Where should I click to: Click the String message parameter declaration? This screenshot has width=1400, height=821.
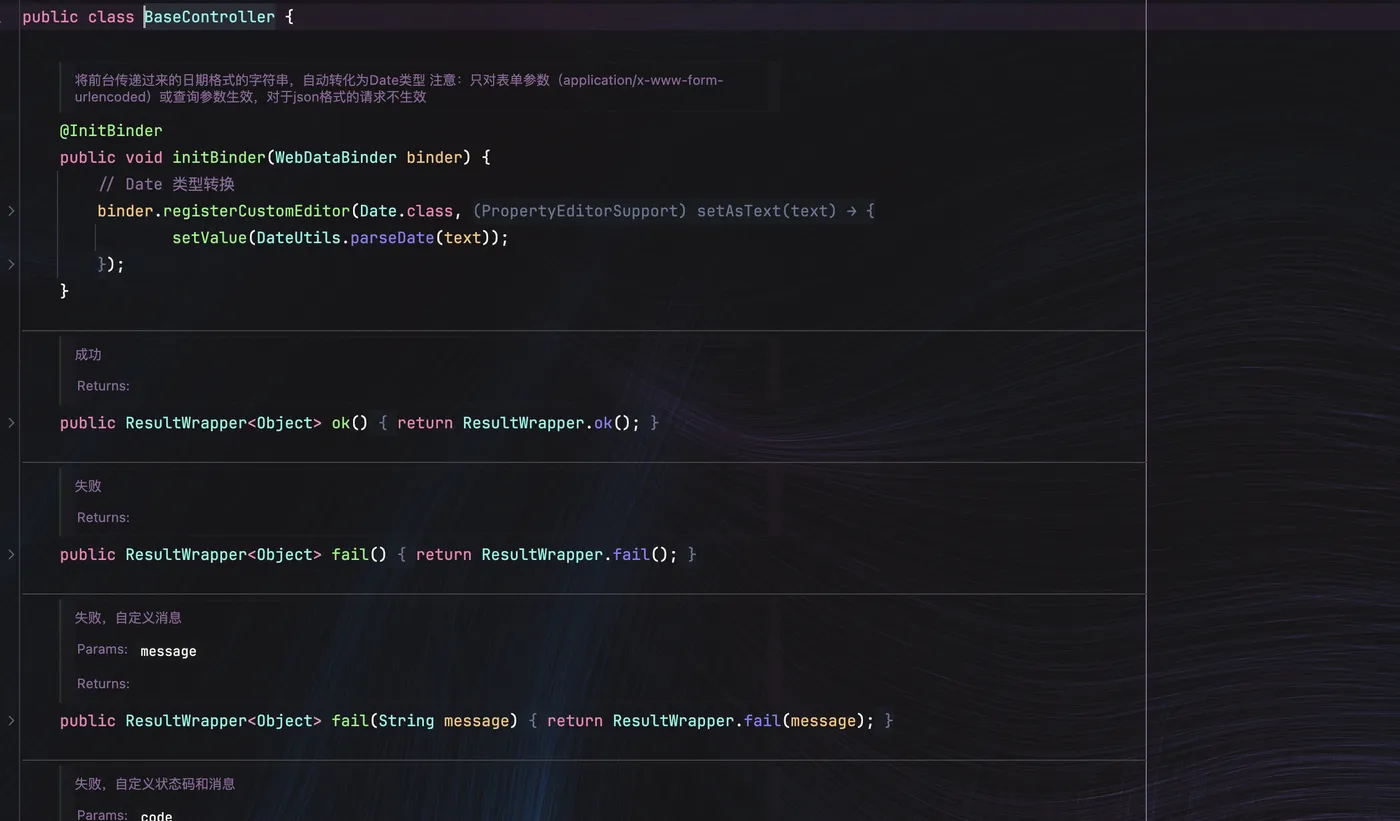[444, 721]
